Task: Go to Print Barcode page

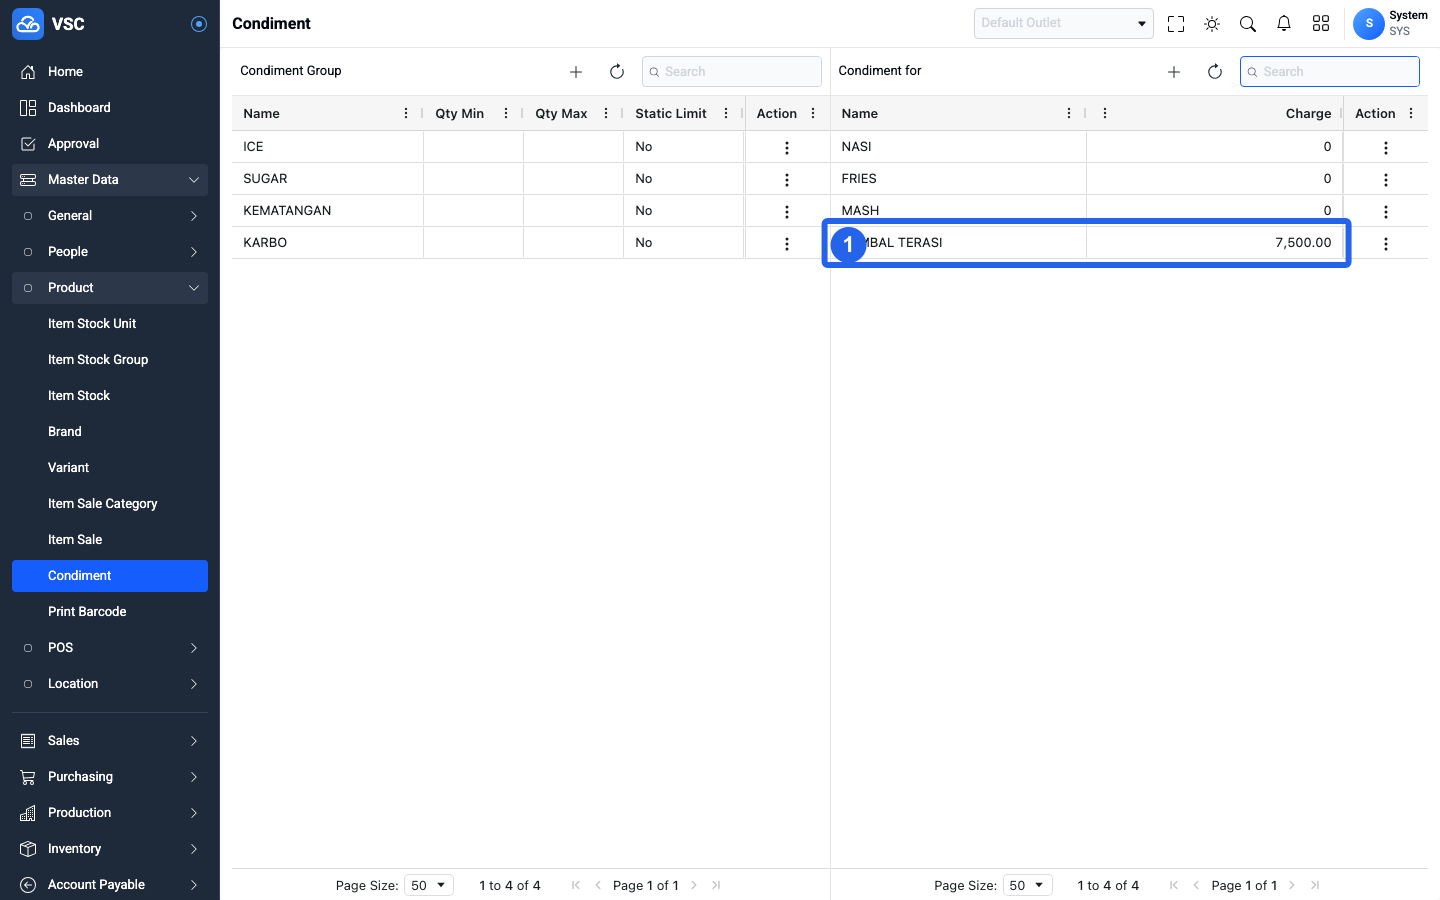Action: coord(87,612)
